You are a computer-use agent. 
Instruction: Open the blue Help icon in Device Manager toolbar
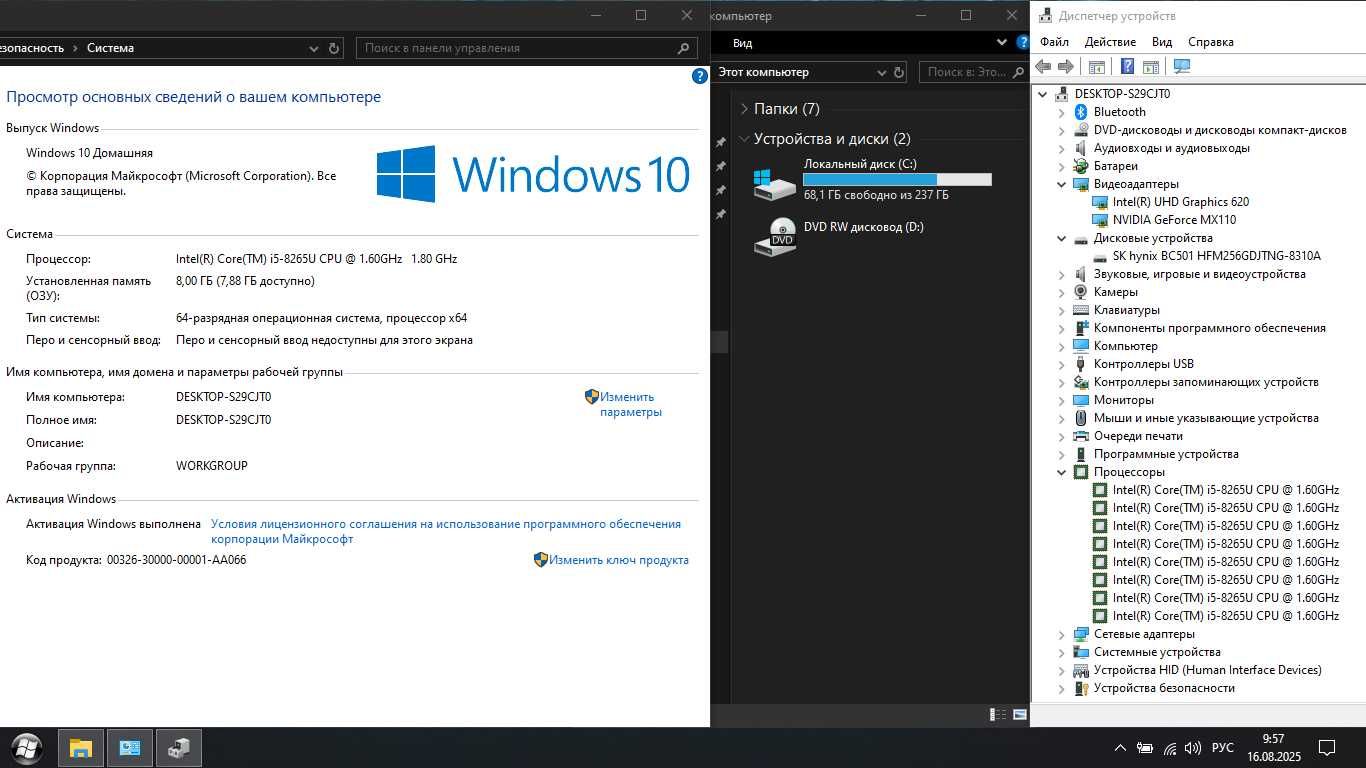pos(1127,67)
